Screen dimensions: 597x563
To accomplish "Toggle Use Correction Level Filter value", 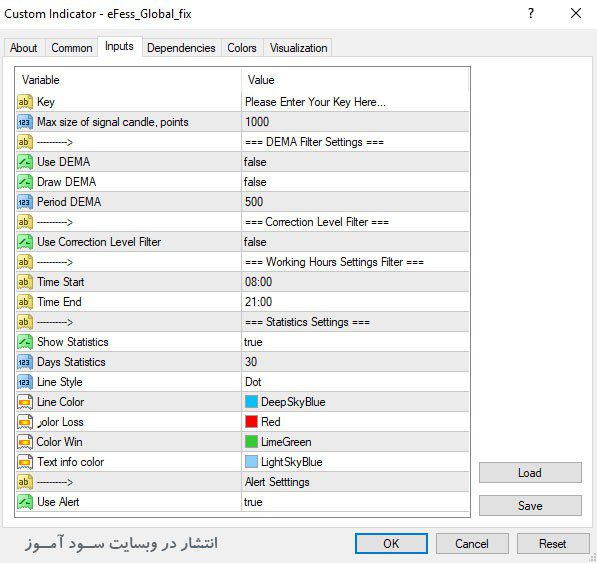I will (x=355, y=242).
